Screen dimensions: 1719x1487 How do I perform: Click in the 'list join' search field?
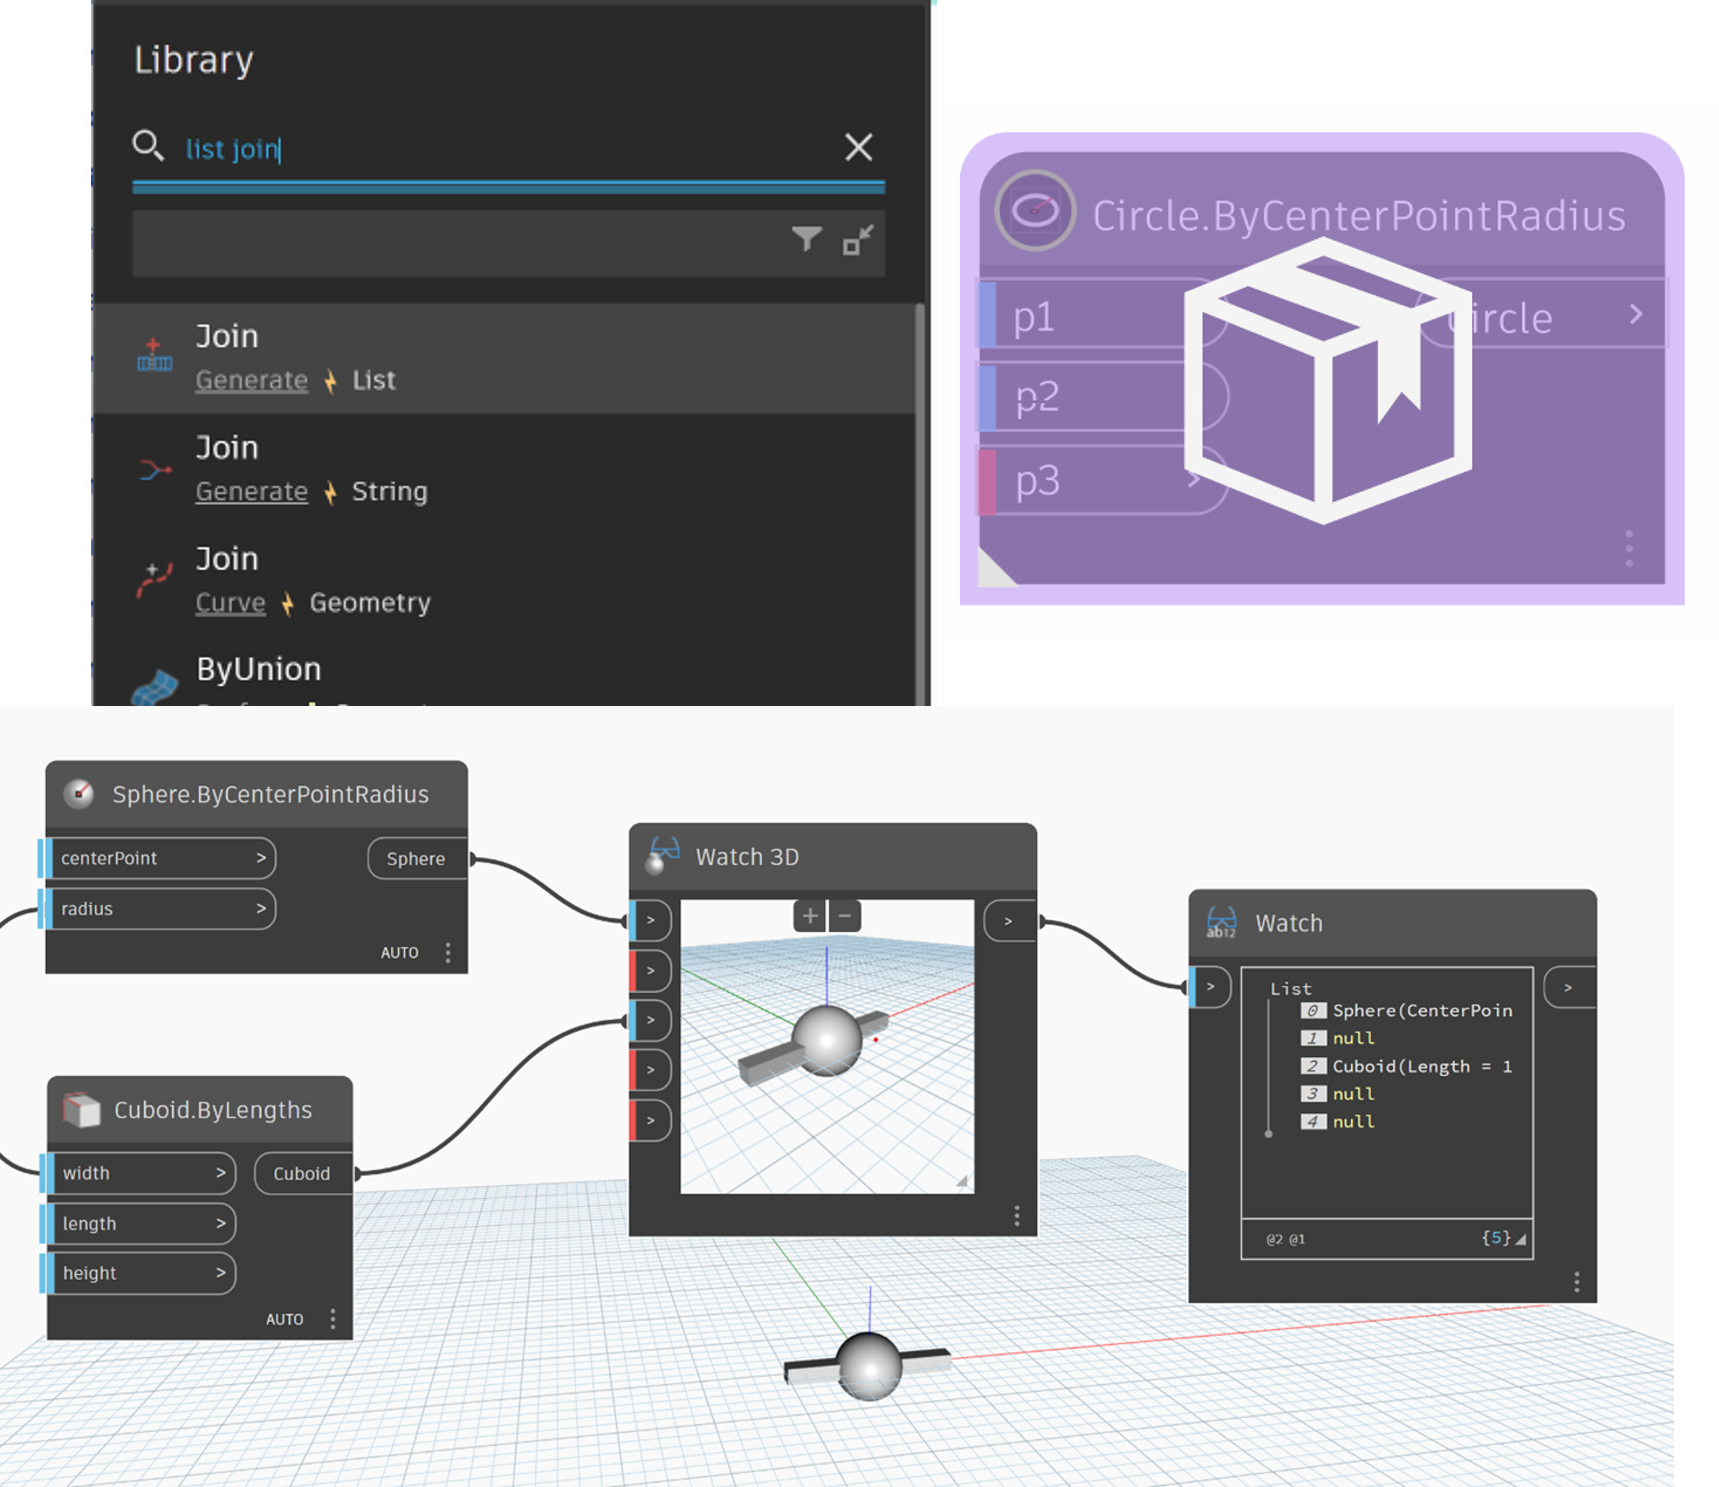(508, 149)
